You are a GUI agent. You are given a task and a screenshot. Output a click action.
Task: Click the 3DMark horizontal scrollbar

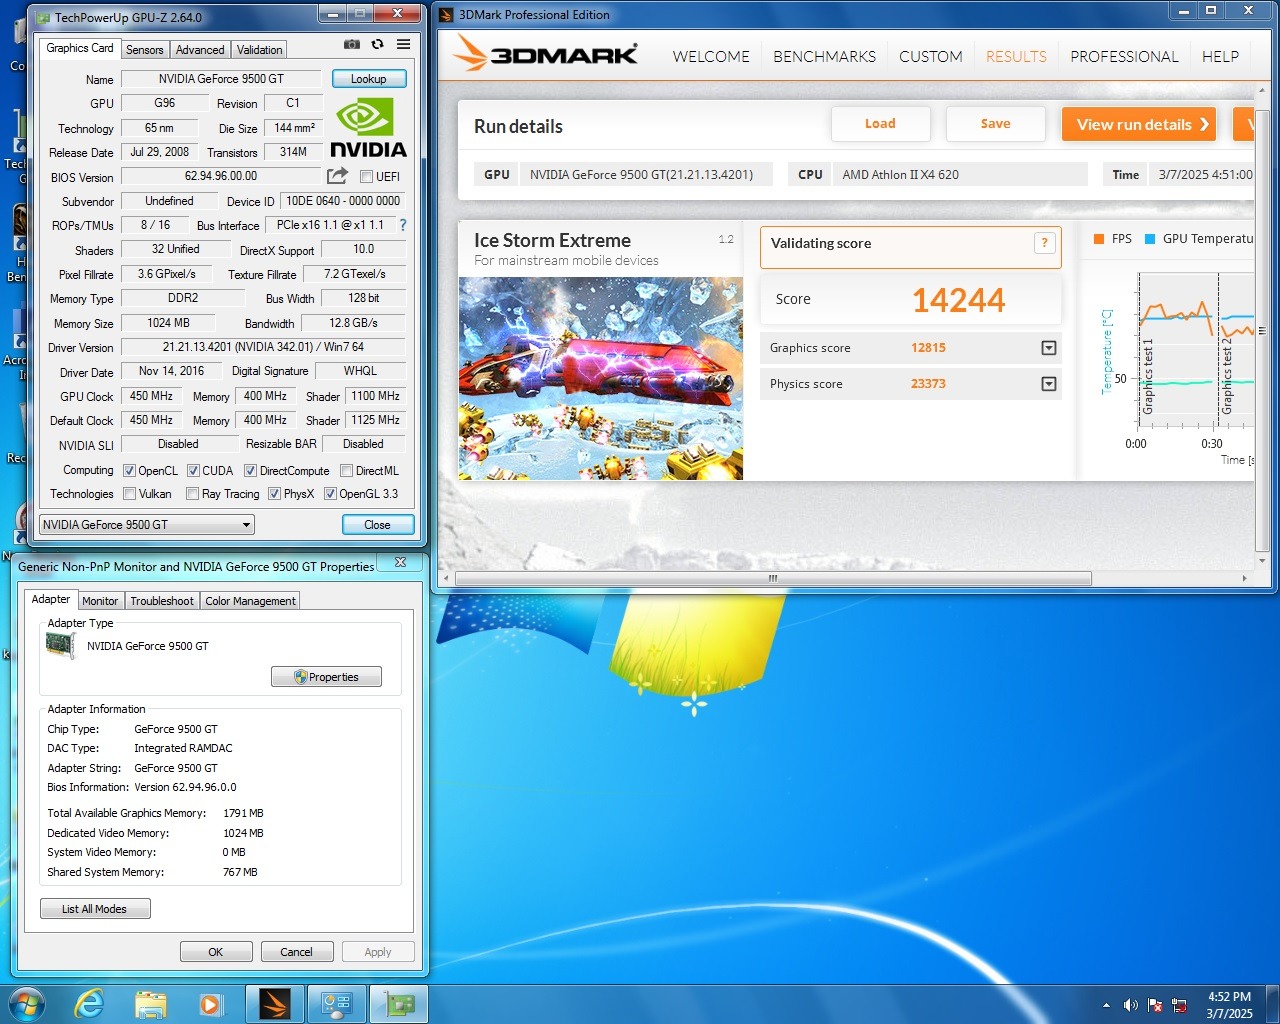point(772,579)
